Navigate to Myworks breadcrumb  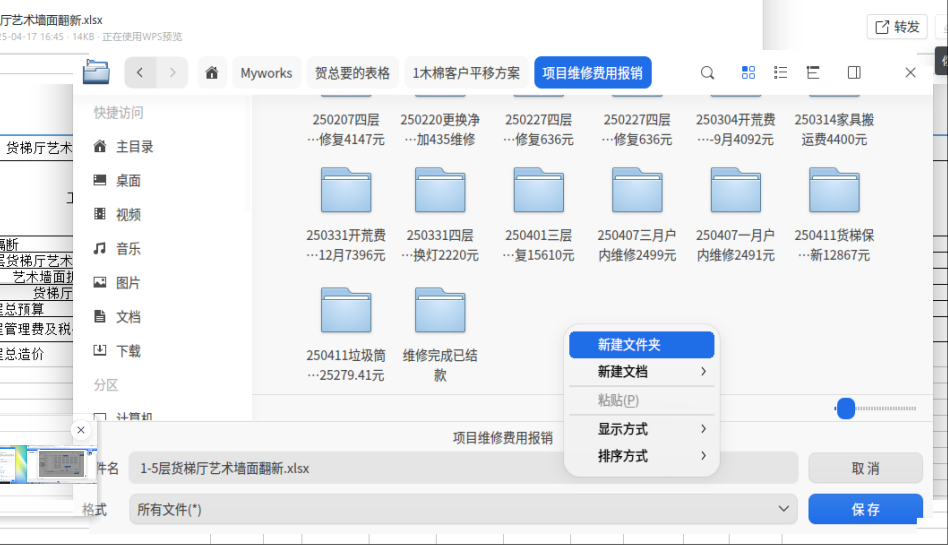(267, 73)
